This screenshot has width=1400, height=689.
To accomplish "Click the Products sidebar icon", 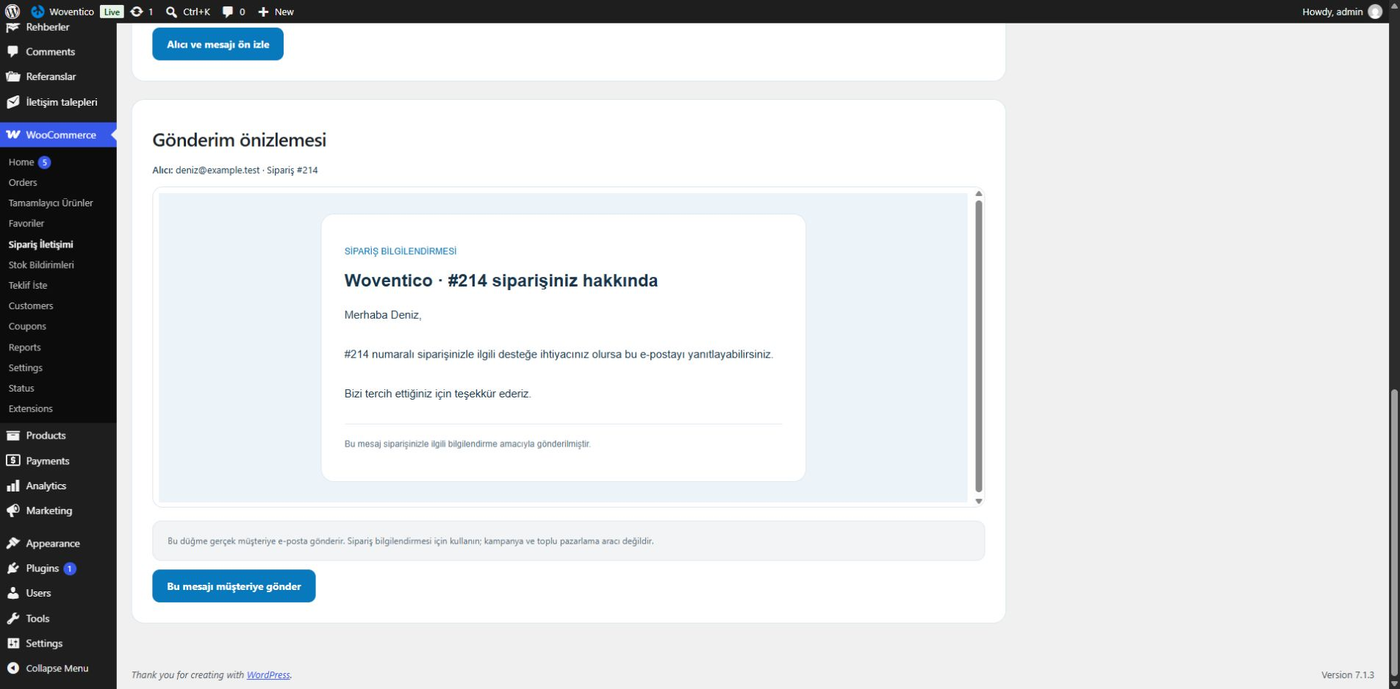I will 13,436.
